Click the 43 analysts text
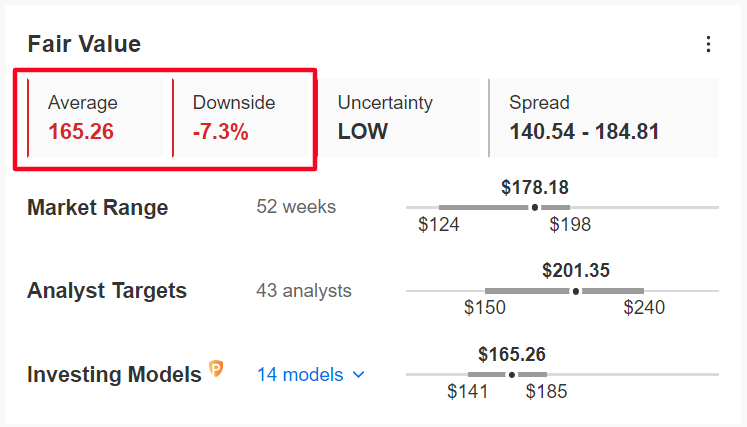Viewport: 747px width, 427px height. (304, 291)
